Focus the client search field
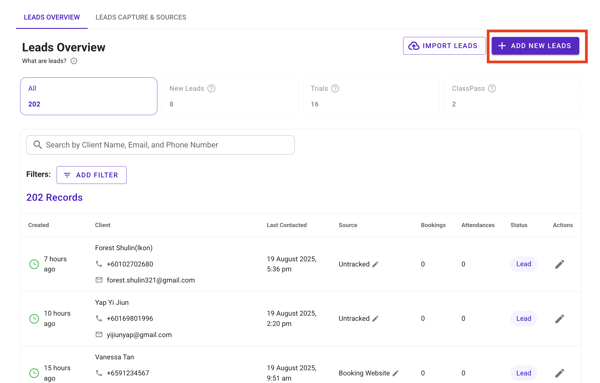 click(160, 145)
